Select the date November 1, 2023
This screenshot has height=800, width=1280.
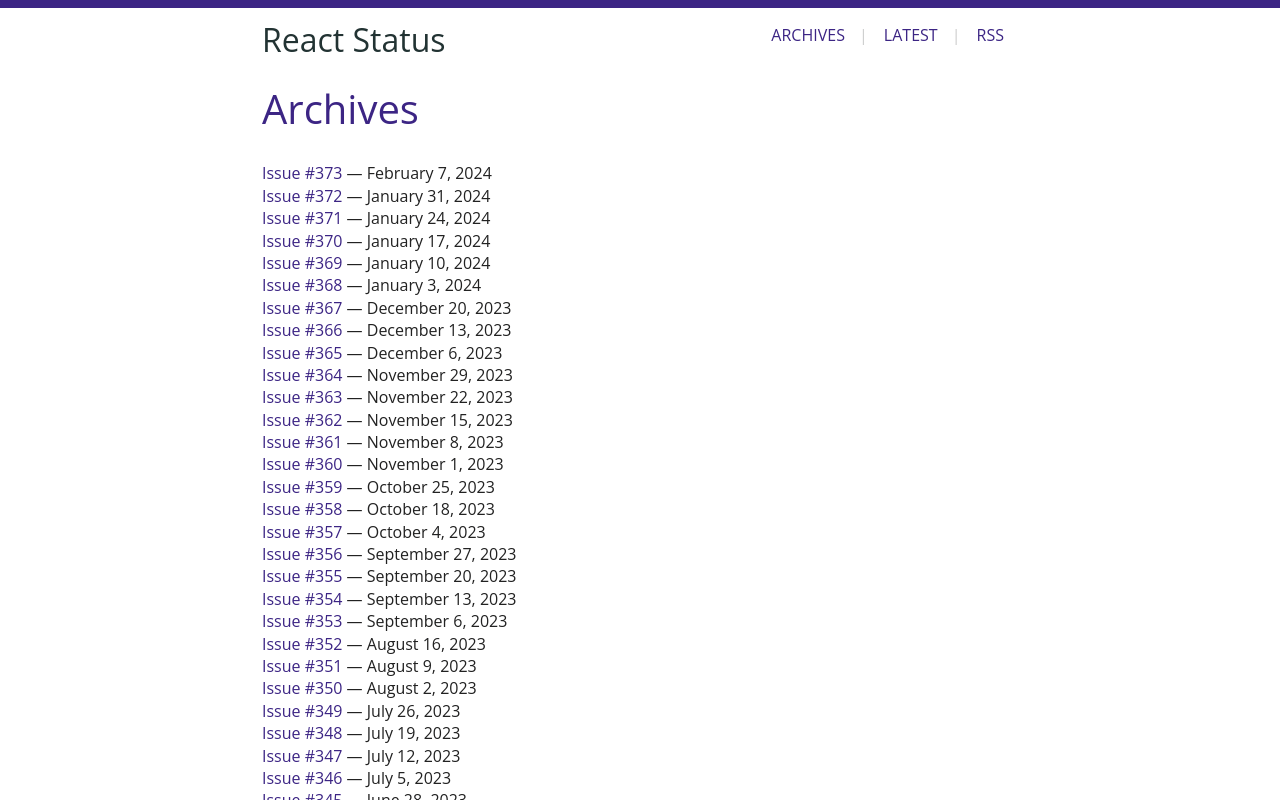[435, 464]
